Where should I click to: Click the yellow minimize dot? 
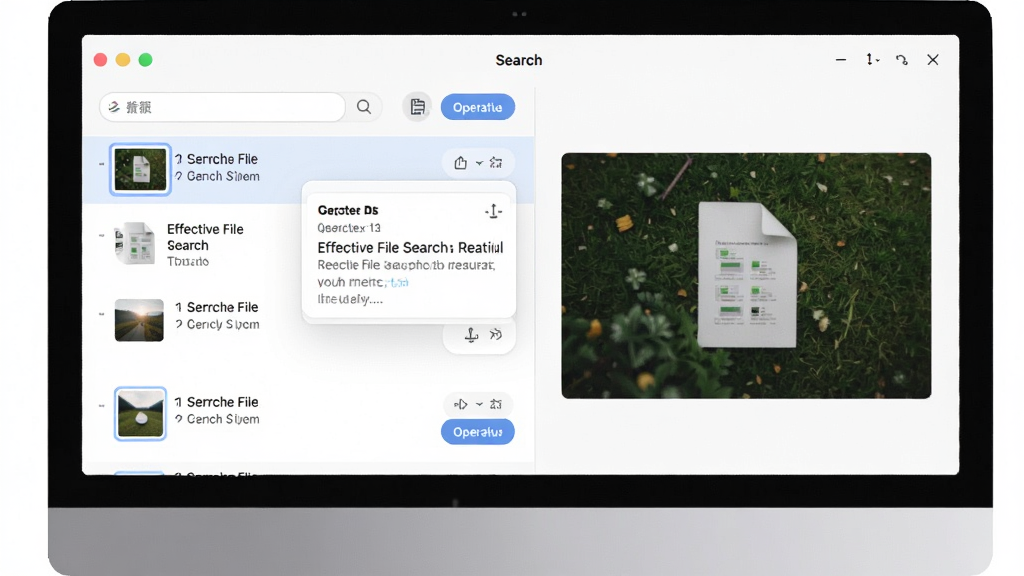(123, 60)
